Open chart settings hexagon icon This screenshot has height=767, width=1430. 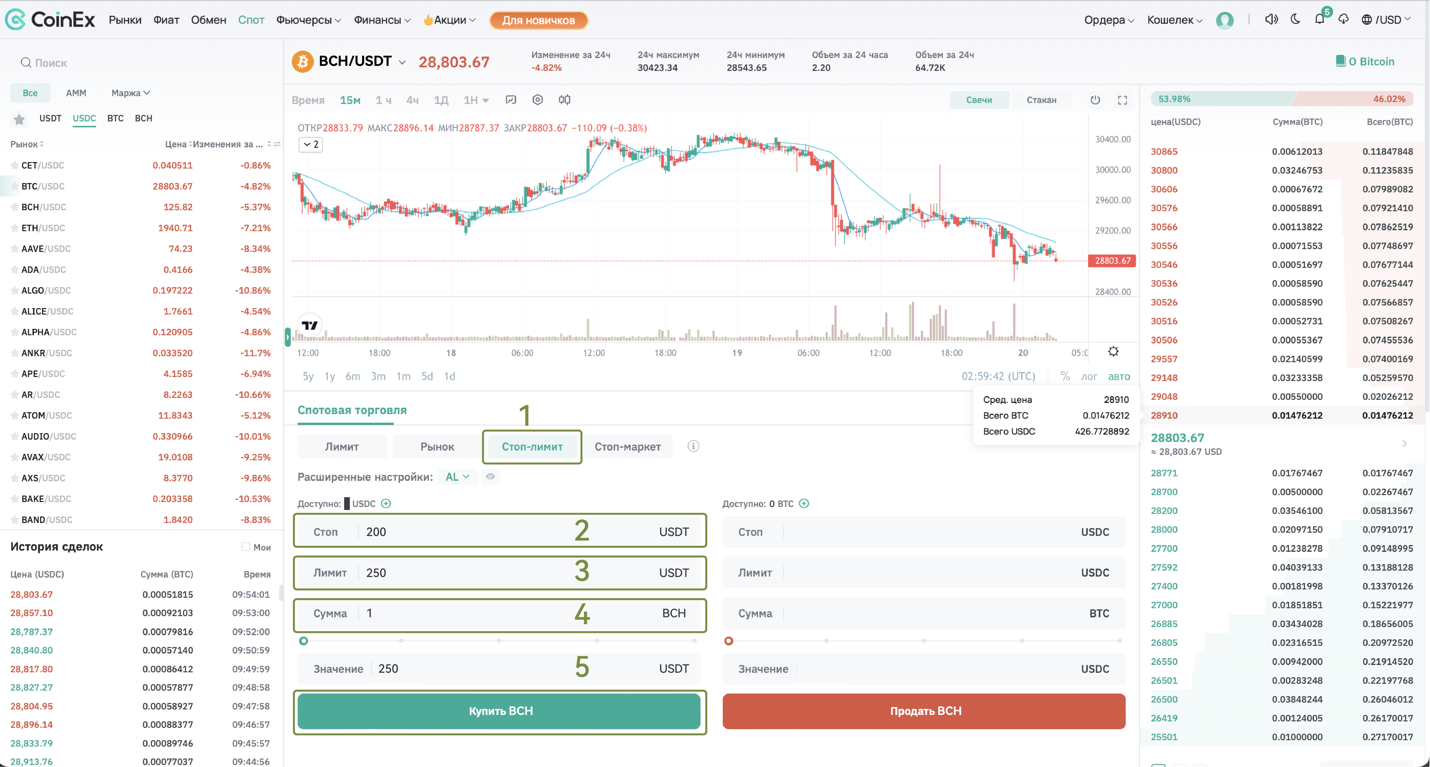[538, 100]
